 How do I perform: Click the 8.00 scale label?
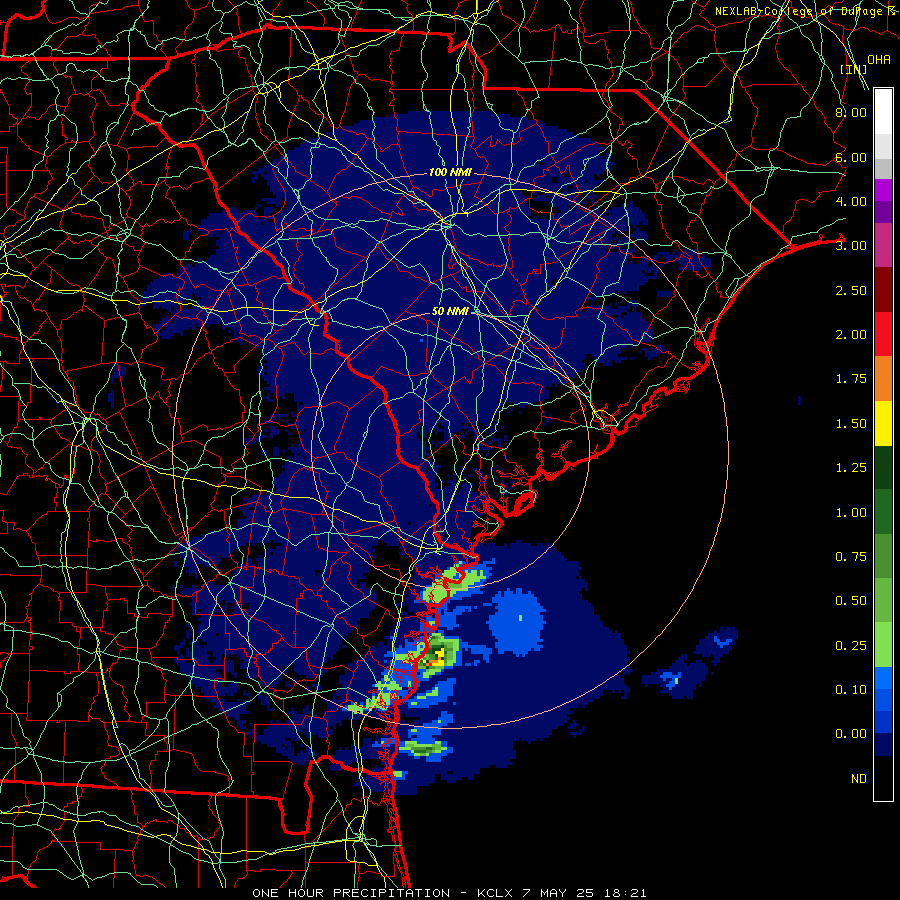click(851, 112)
